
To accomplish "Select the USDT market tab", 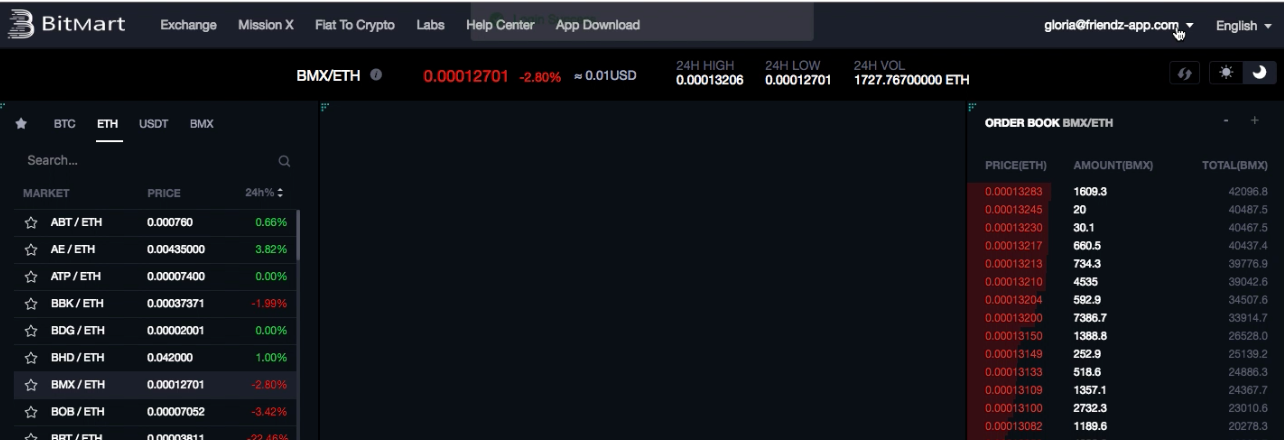I will [x=154, y=124].
